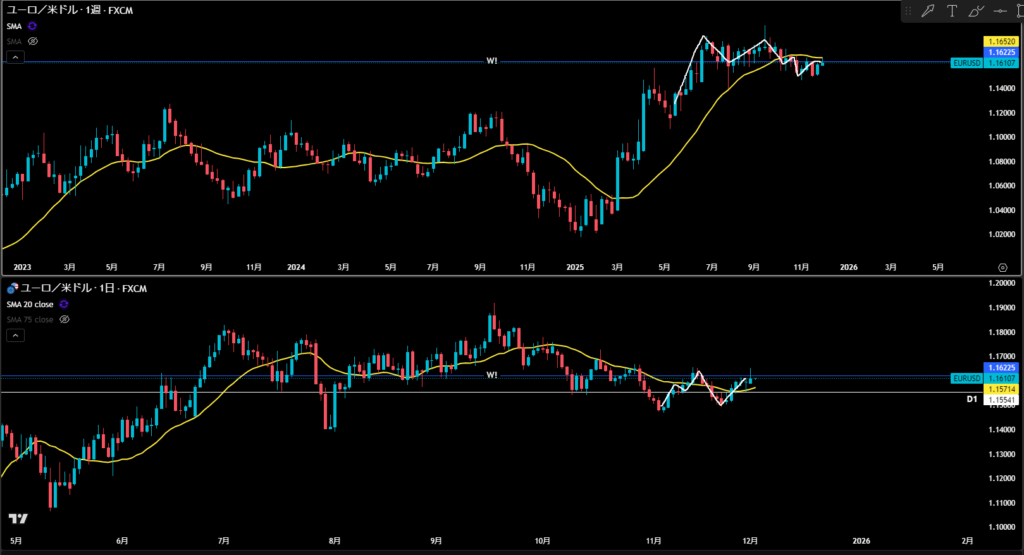Viewport: 1024px width, 555px height.
Task: Collapse the weekly chart indicator legend
Action: point(15,58)
